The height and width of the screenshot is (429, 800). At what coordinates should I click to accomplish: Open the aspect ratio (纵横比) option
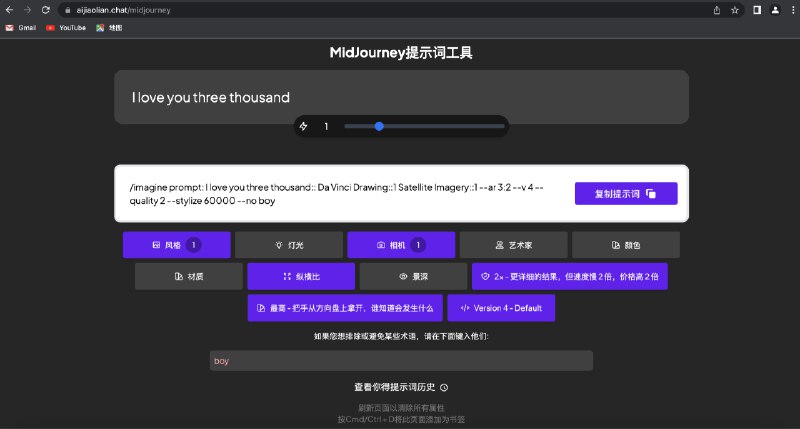point(301,276)
